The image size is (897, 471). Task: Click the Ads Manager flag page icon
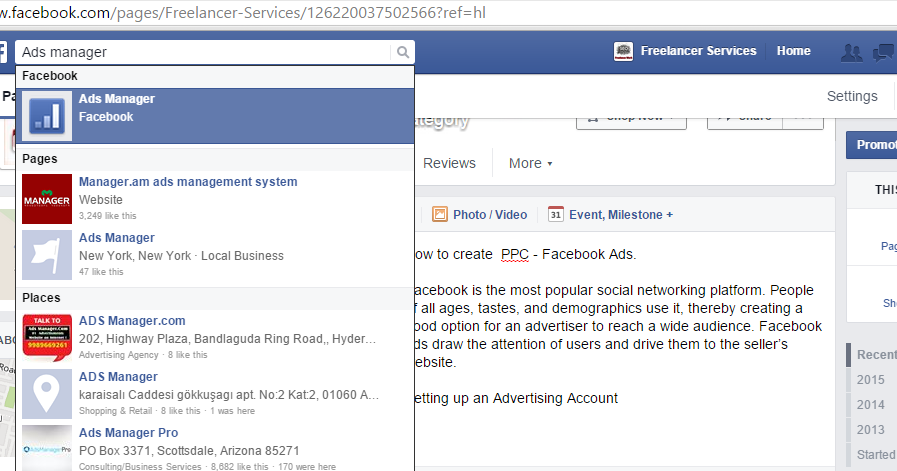(x=47, y=254)
